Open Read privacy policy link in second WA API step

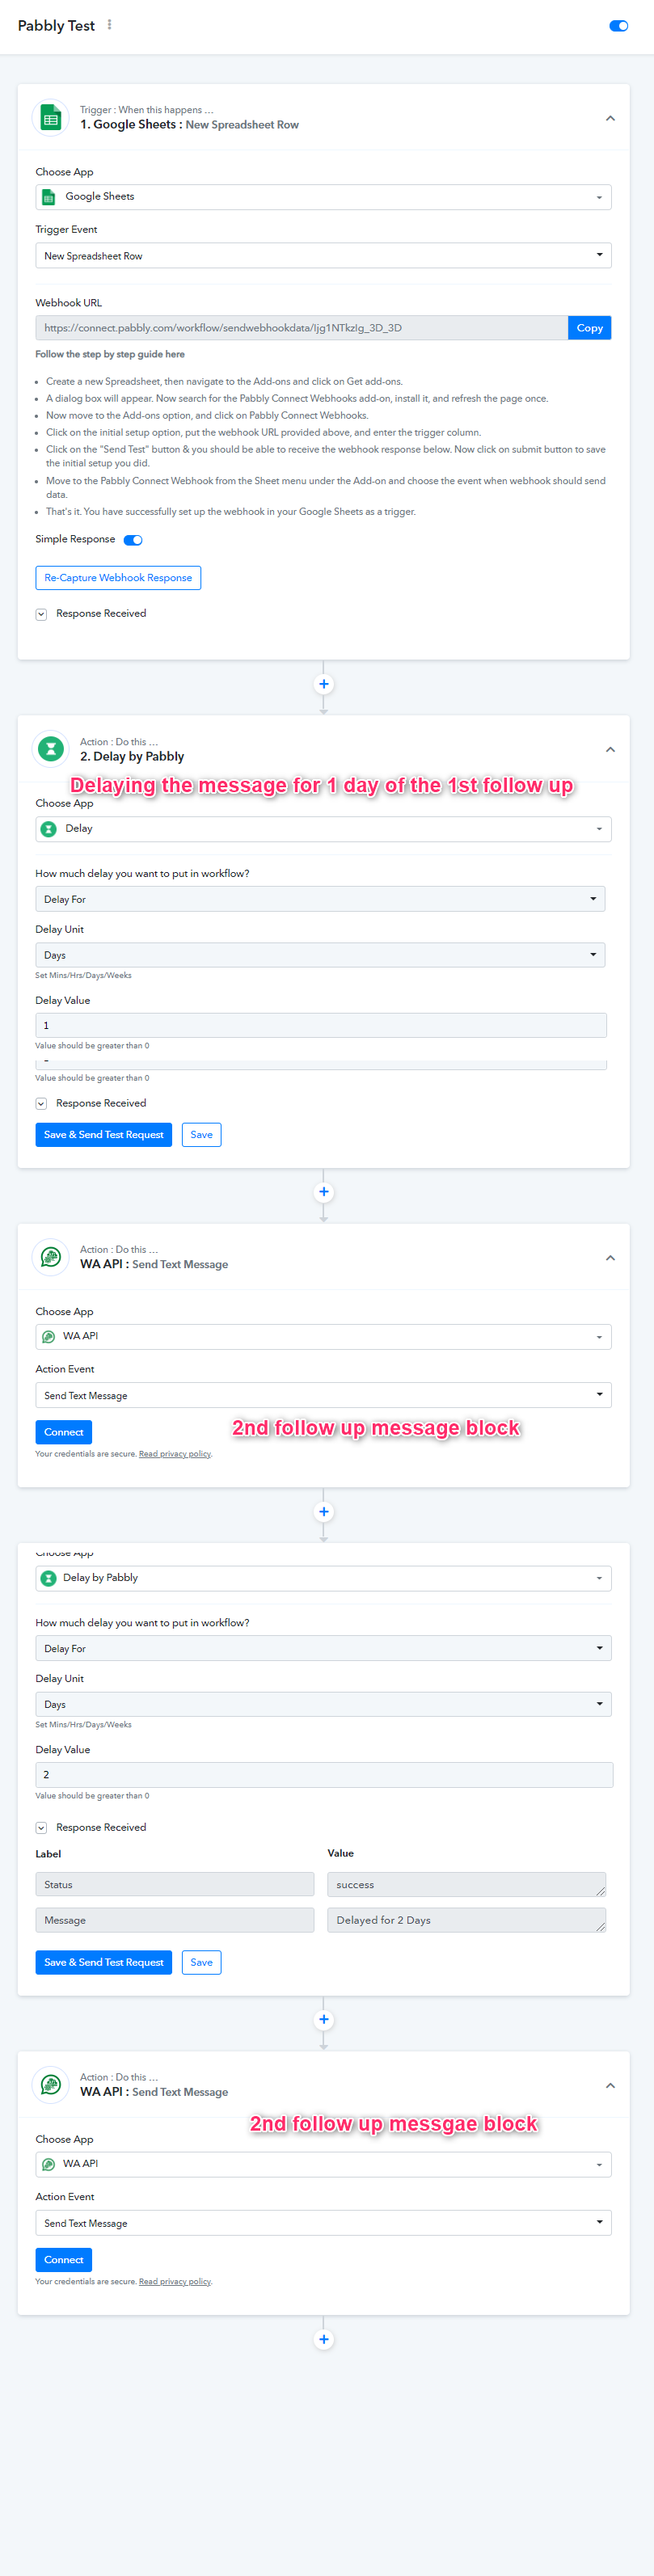coord(175,2282)
